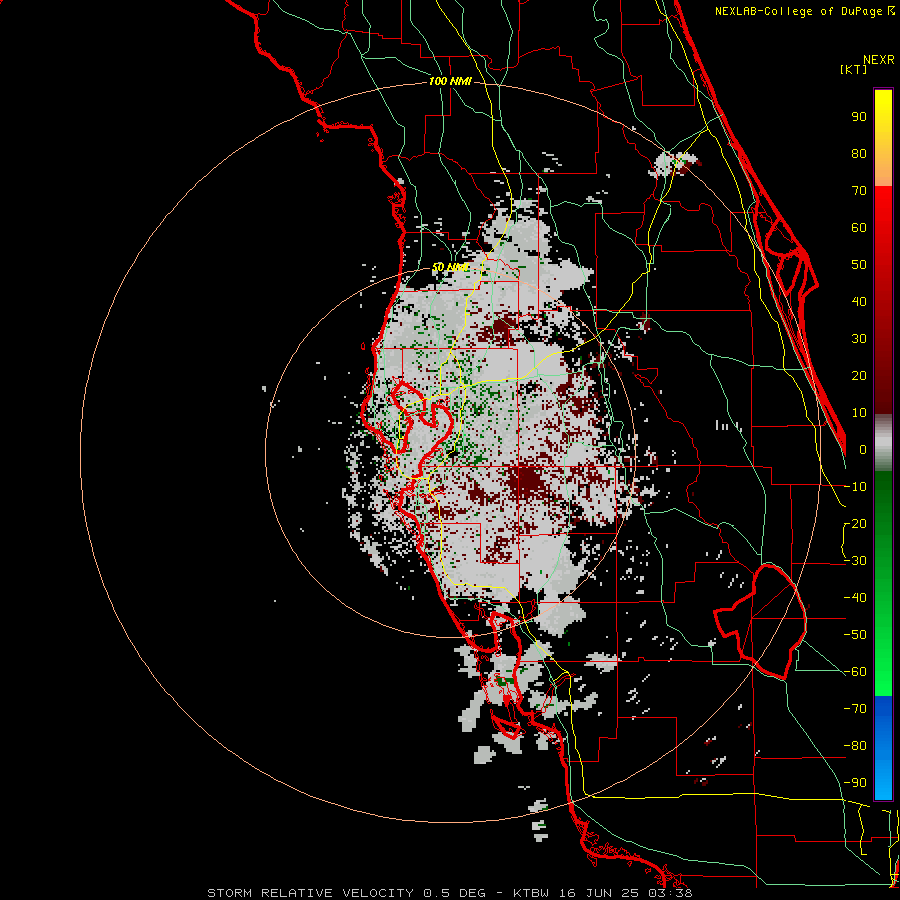Click the 30 value on velocity scale
Screen dimensions: 900x900
(x=859, y=339)
